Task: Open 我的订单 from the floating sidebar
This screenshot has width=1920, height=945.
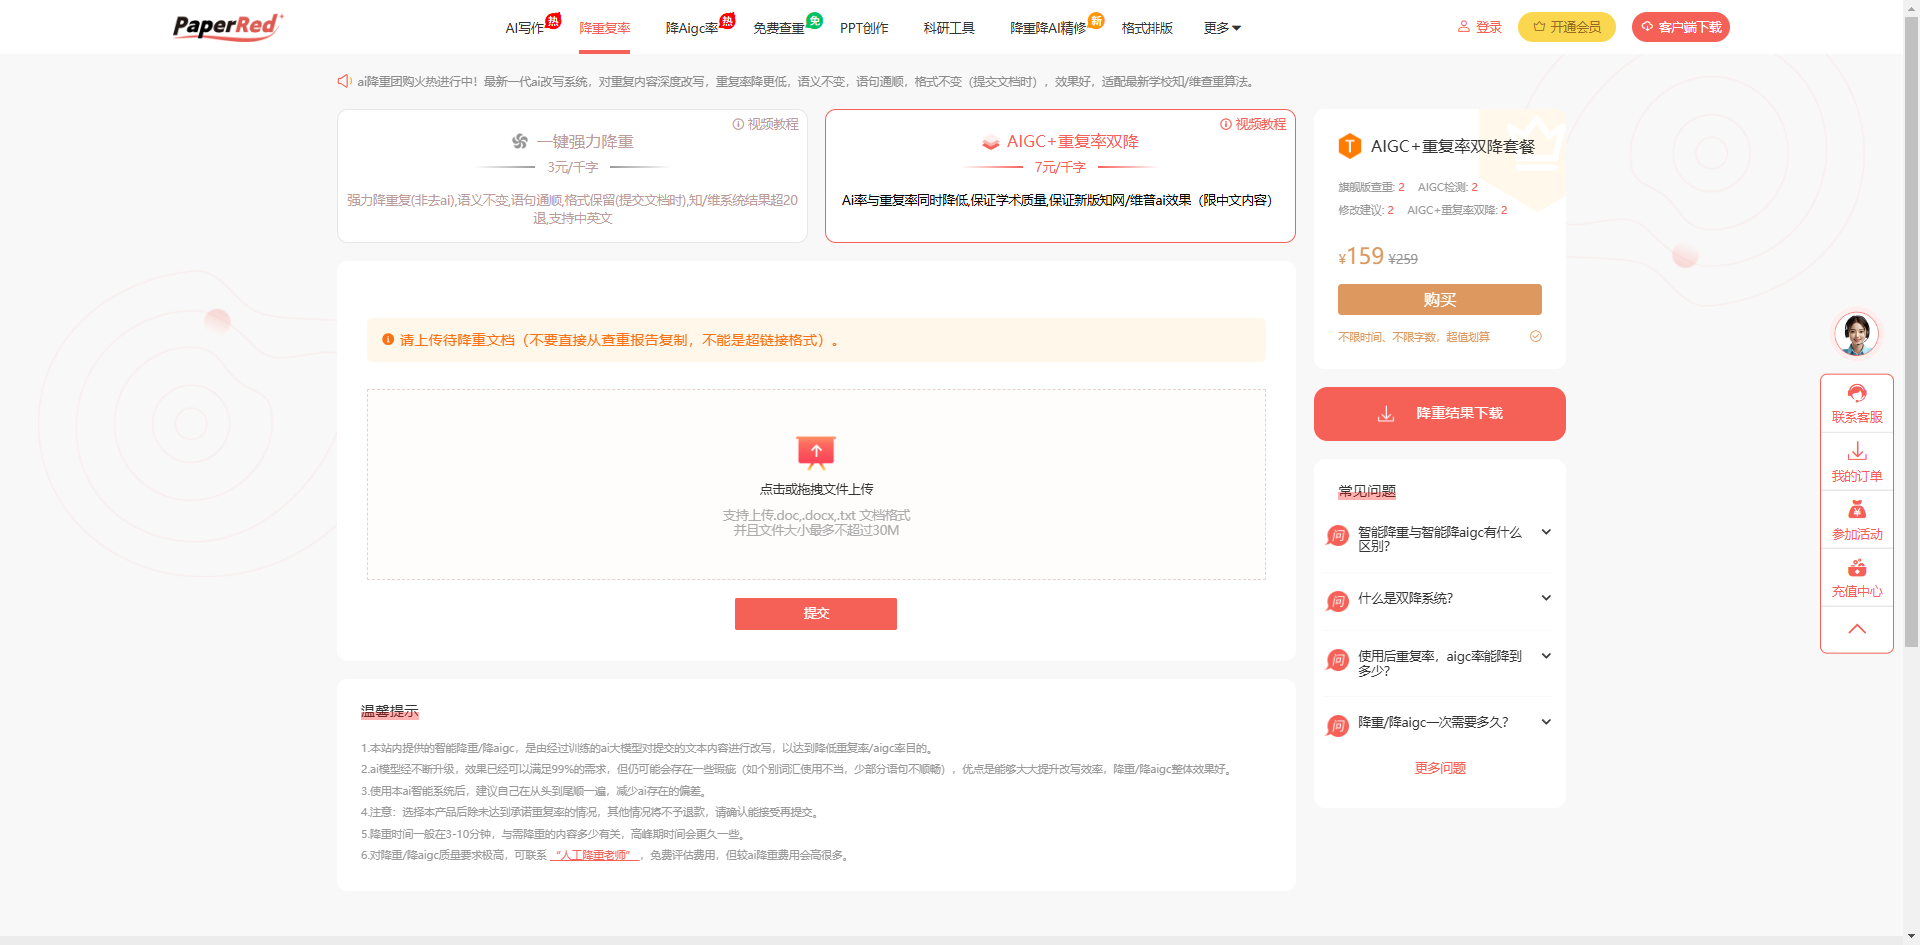Action: tap(1857, 462)
